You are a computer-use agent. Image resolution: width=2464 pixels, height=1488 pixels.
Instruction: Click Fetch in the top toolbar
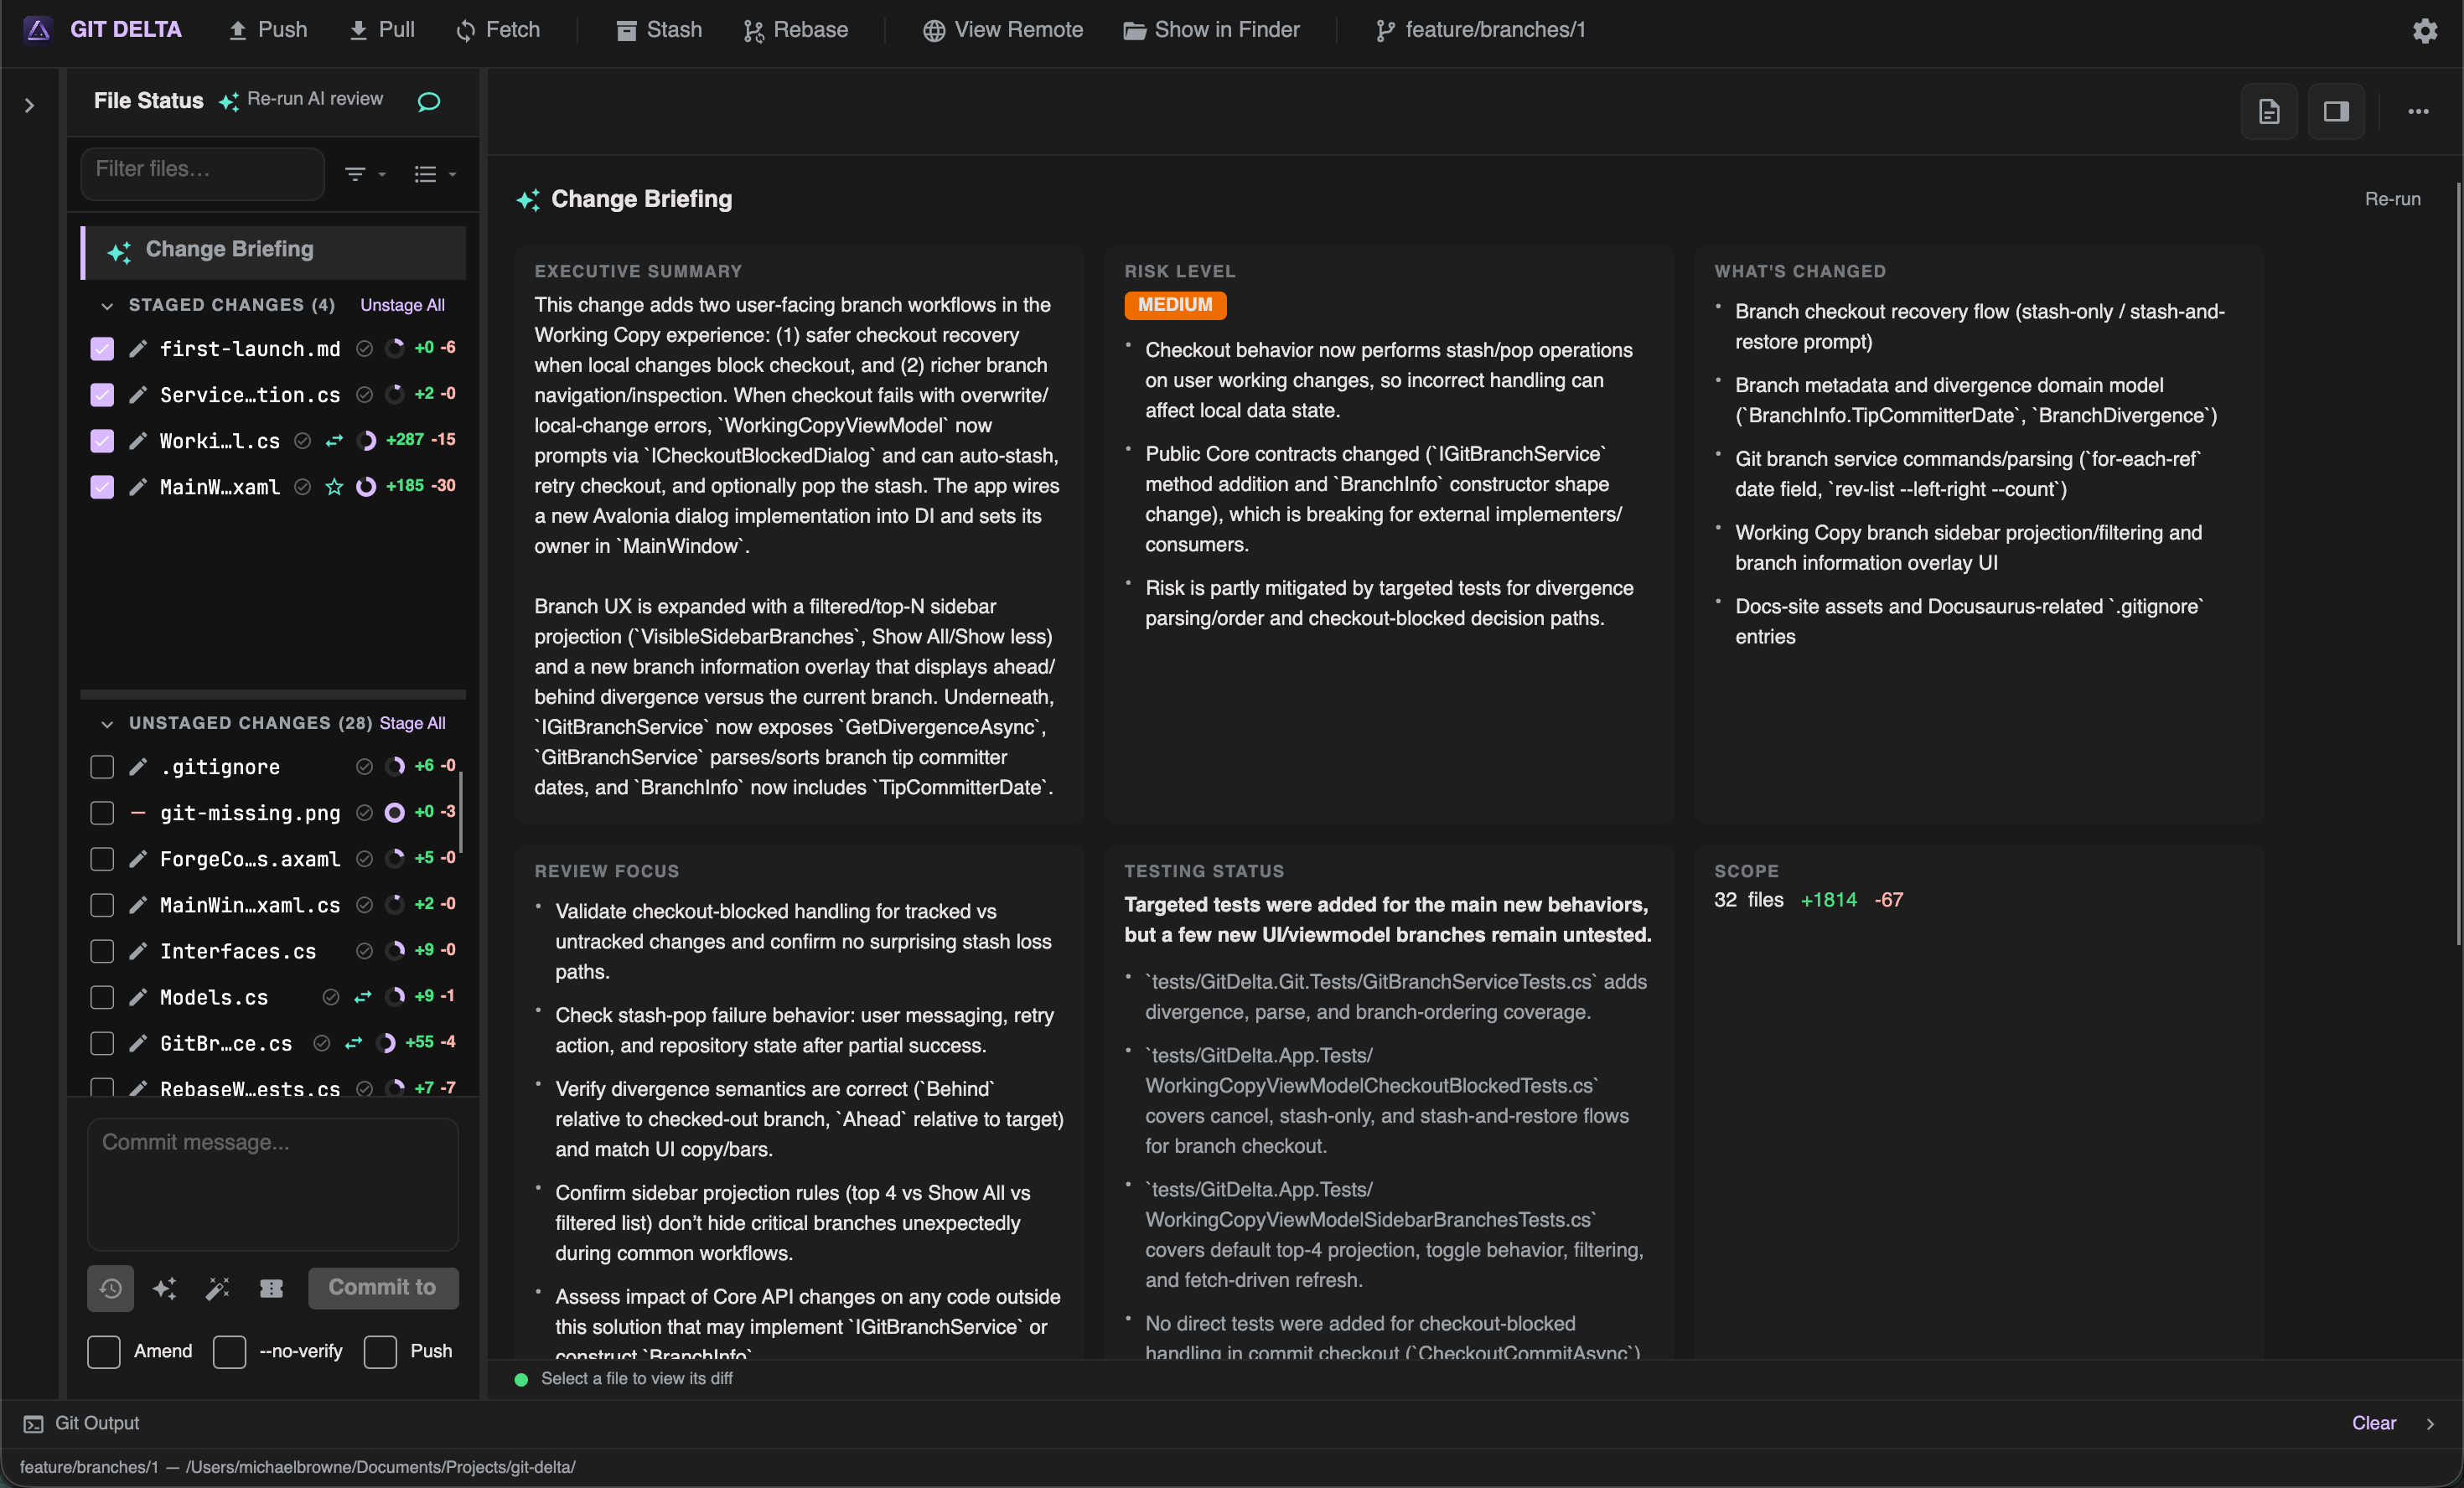point(498,30)
